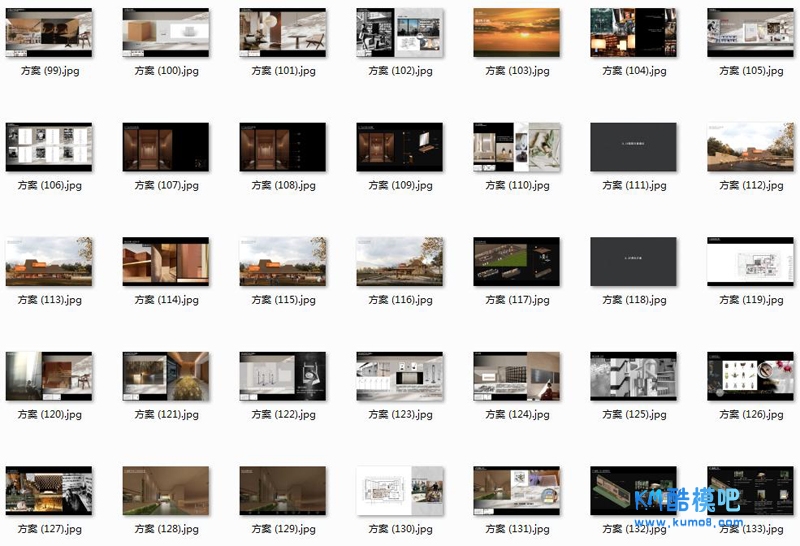Click the 方案 (112).jpg building image
The width and height of the screenshot is (800, 546).
click(750, 147)
